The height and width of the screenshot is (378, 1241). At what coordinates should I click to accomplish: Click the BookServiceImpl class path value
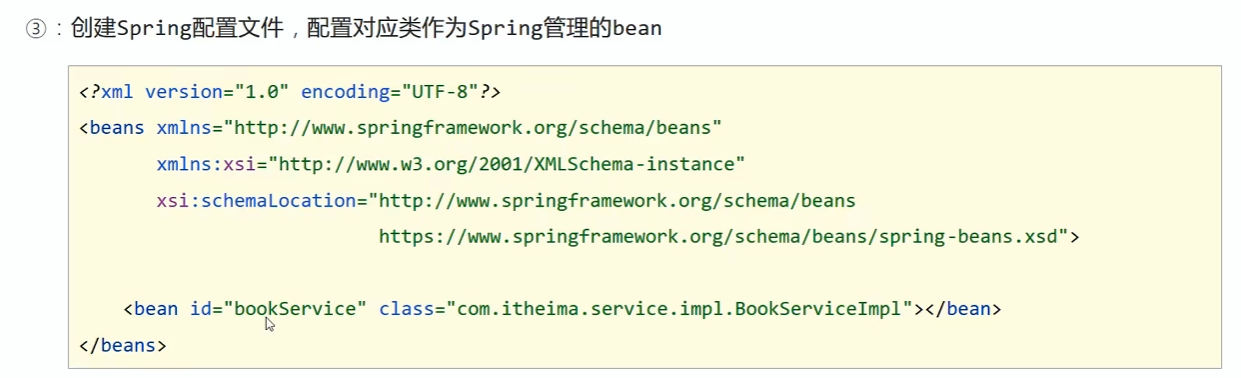(x=684, y=309)
